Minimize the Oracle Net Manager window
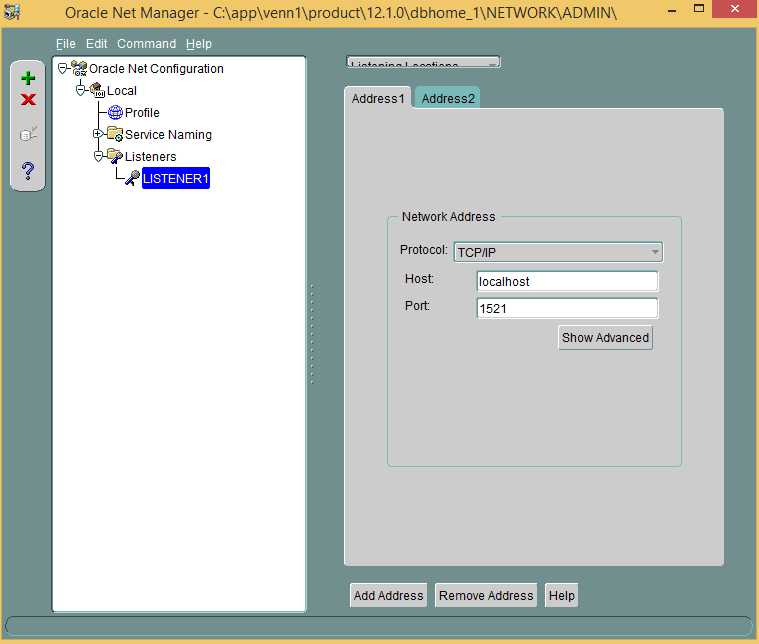This screenshot has width=759, height=644. point(672,10)
